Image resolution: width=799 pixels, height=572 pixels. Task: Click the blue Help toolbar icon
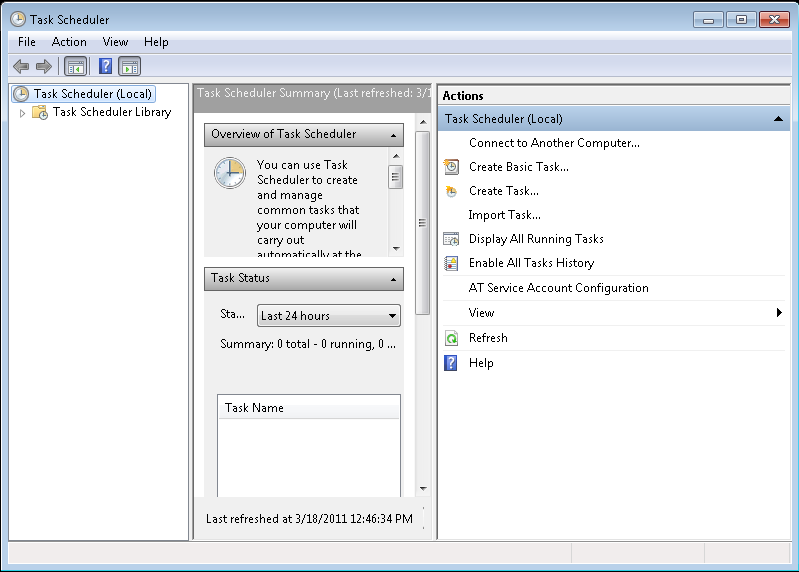pos(105,66)
